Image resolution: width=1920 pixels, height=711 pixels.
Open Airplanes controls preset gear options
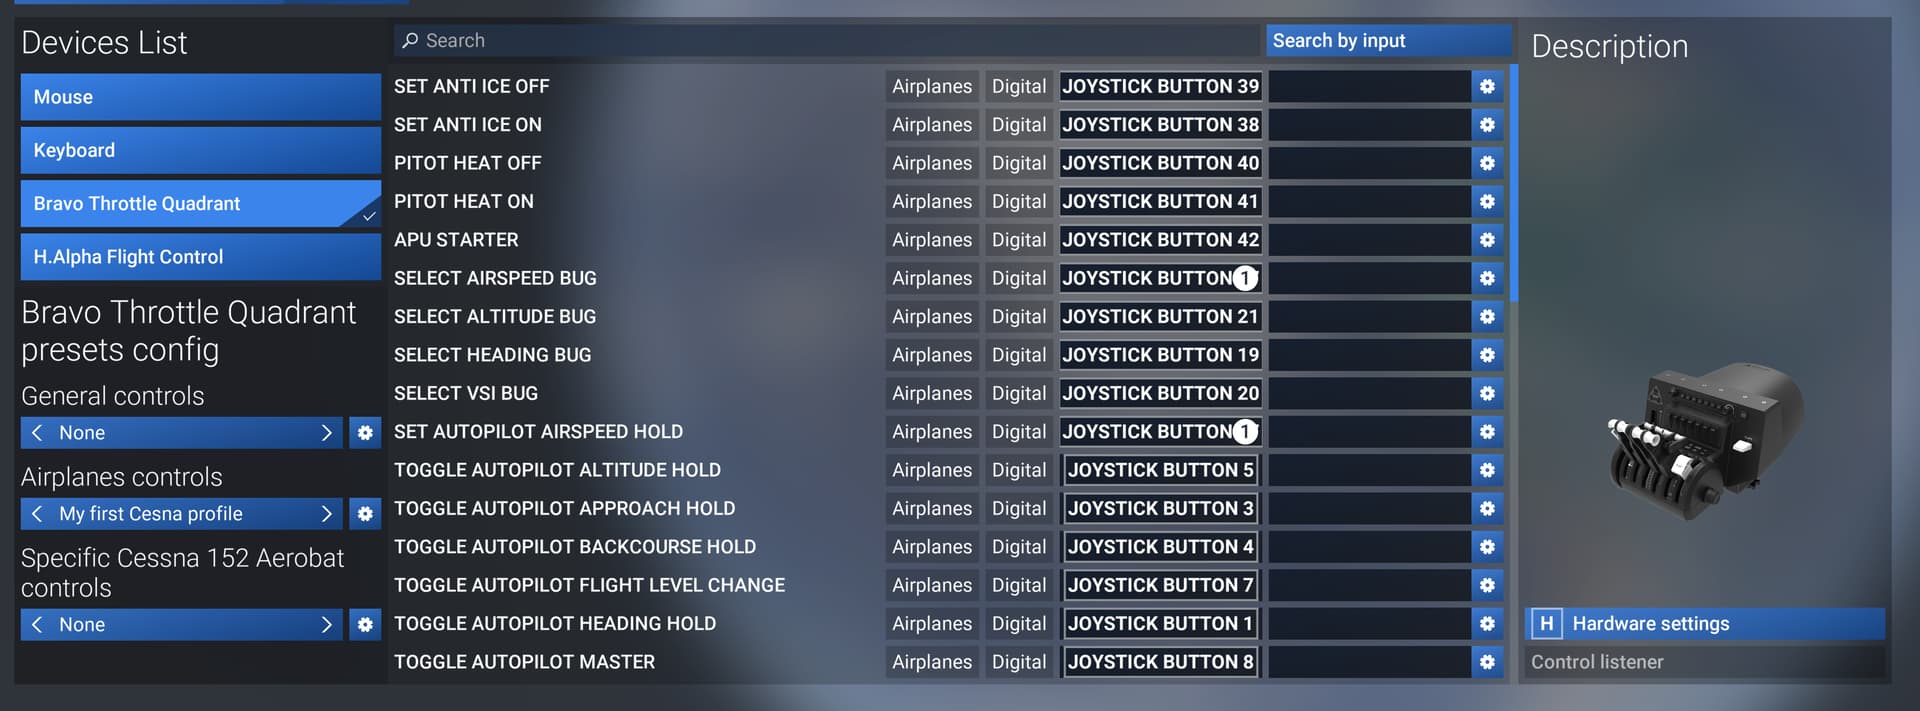pyautogui.click(x=365, y=514)
